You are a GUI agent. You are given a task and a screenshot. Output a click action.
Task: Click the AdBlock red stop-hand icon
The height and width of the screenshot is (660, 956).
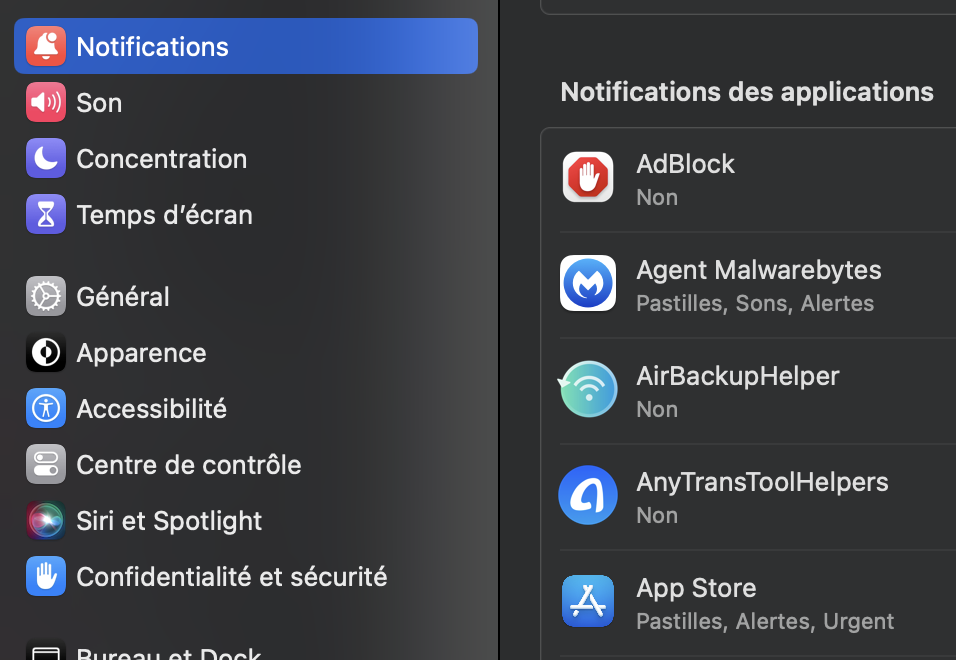pos(588,178)
